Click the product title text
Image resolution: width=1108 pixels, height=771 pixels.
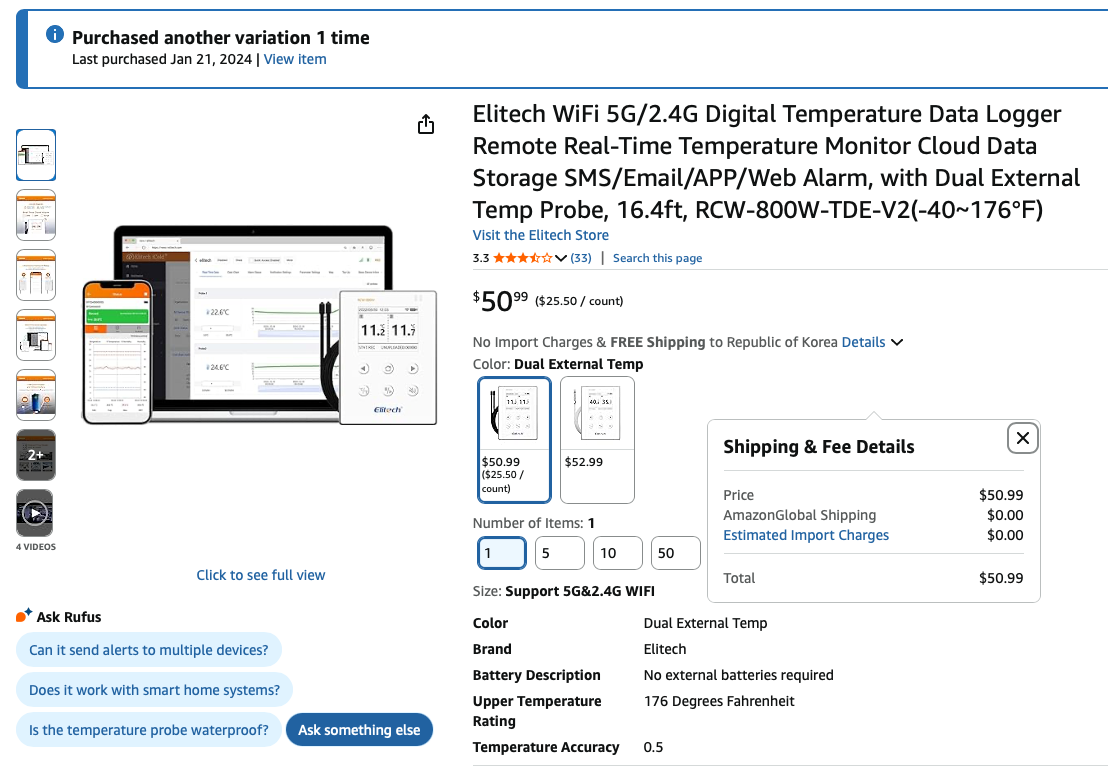(x=776, y=162)
